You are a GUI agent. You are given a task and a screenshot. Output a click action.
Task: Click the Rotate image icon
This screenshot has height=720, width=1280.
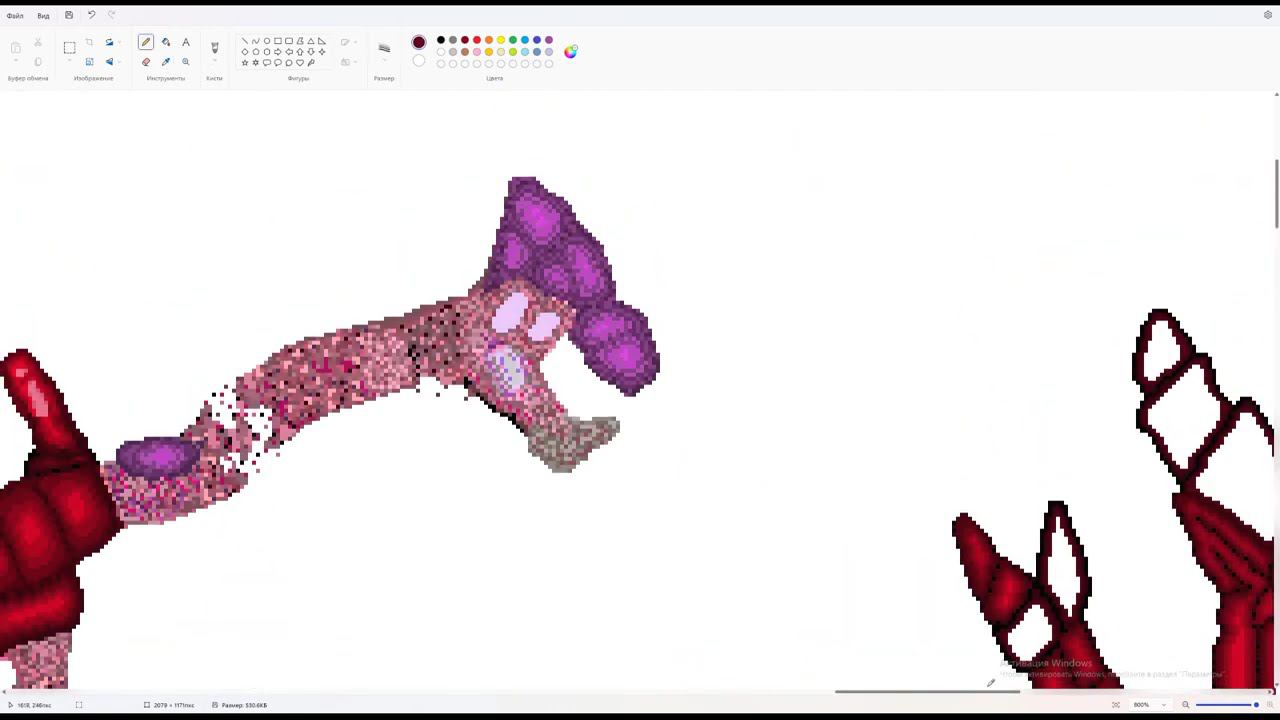[x=109, y=42]
